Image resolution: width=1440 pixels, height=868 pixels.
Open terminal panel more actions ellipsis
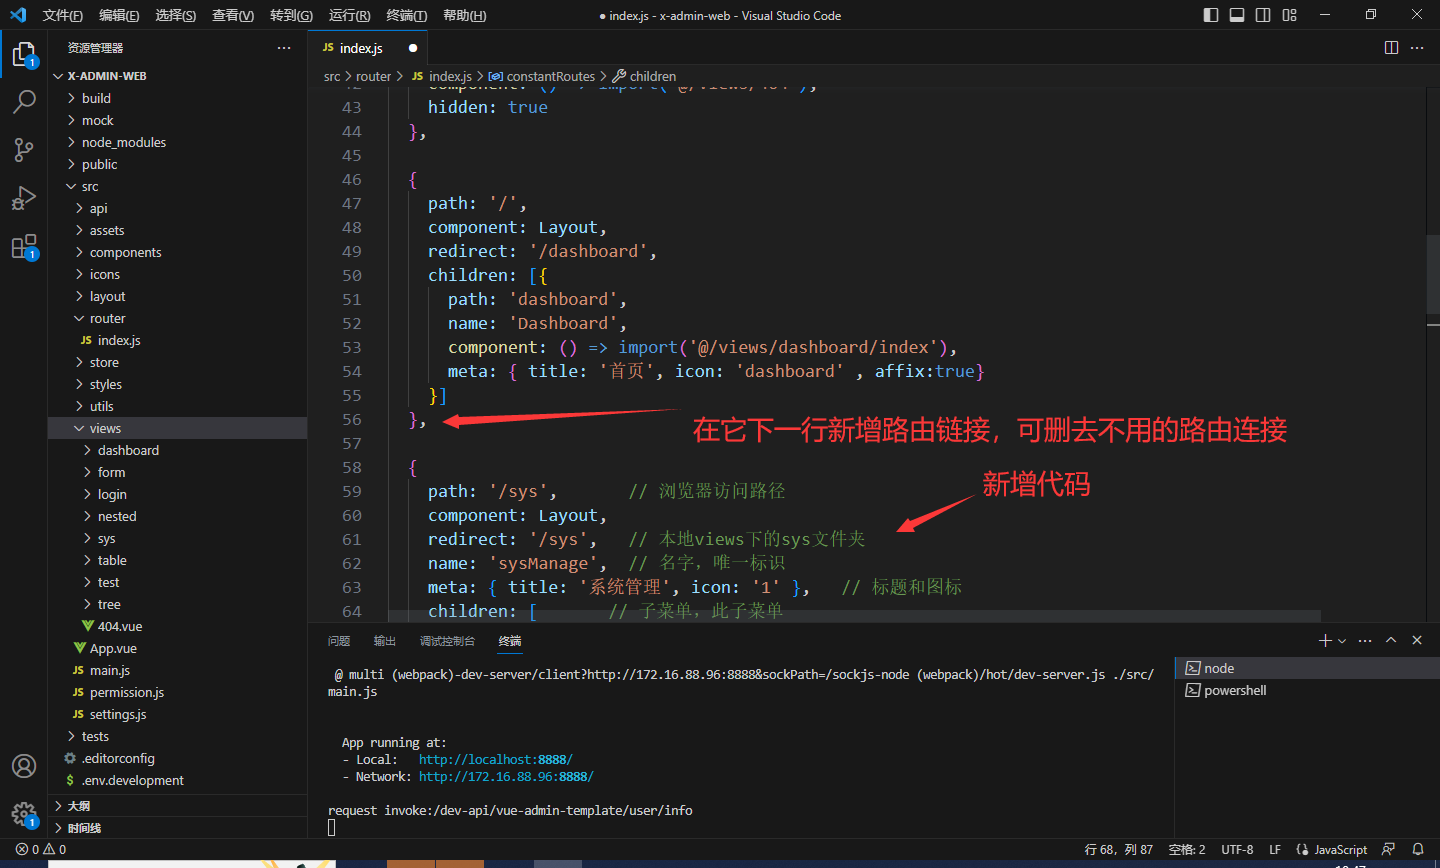(1365, 640)
